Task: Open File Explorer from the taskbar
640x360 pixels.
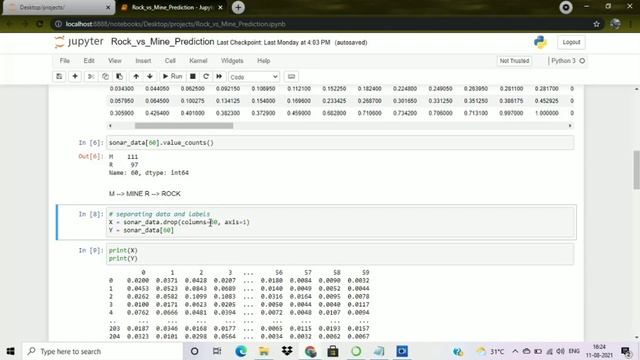Action: [264, 351]
